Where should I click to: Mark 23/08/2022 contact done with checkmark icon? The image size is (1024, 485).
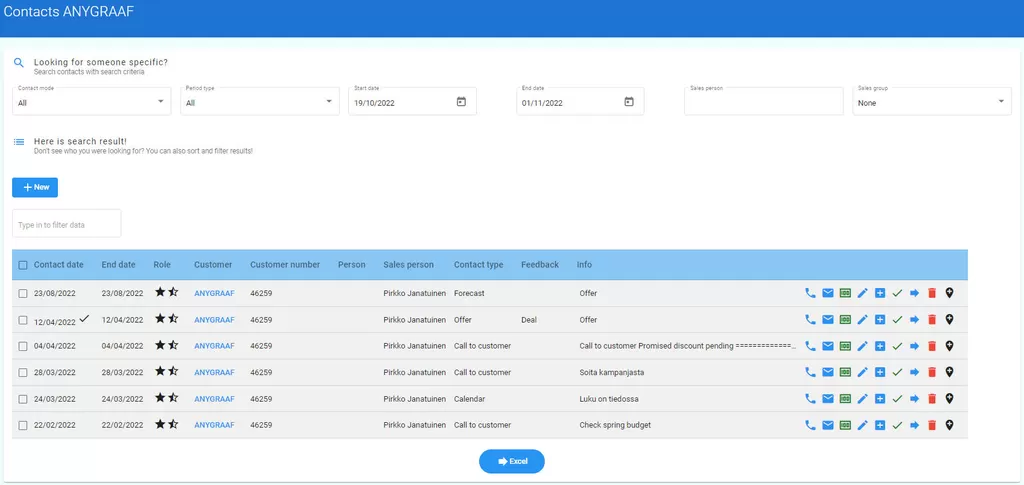click(x=897, y=293)
